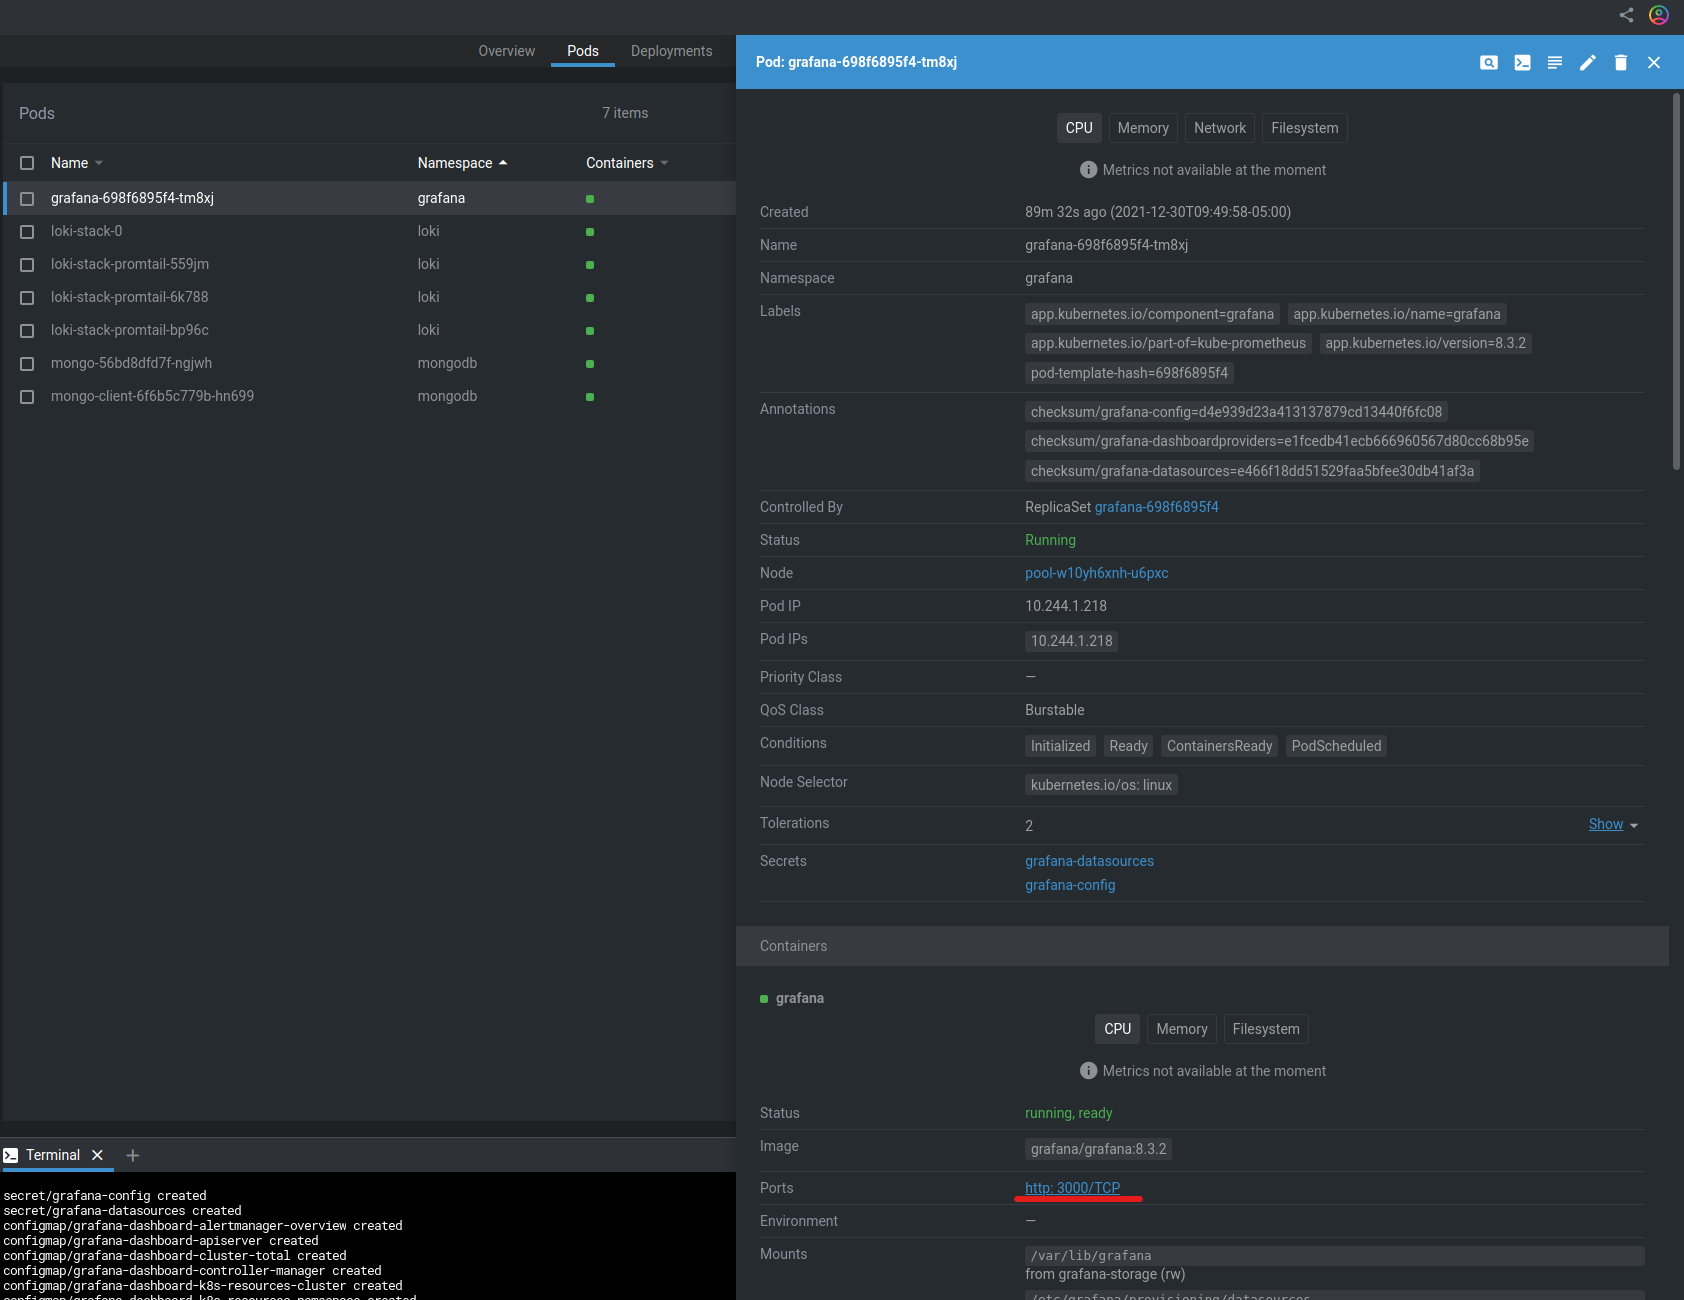1684x1300 pixels.
Task: Check the mongo-client-6f6b5c779b-hn699 checkbox
Action: 27,397
